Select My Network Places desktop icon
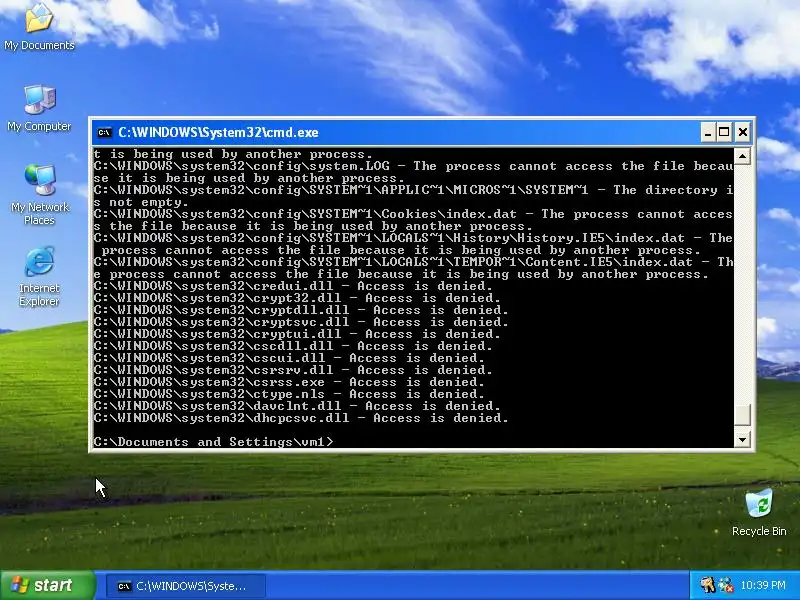 (x=39, y=195)
